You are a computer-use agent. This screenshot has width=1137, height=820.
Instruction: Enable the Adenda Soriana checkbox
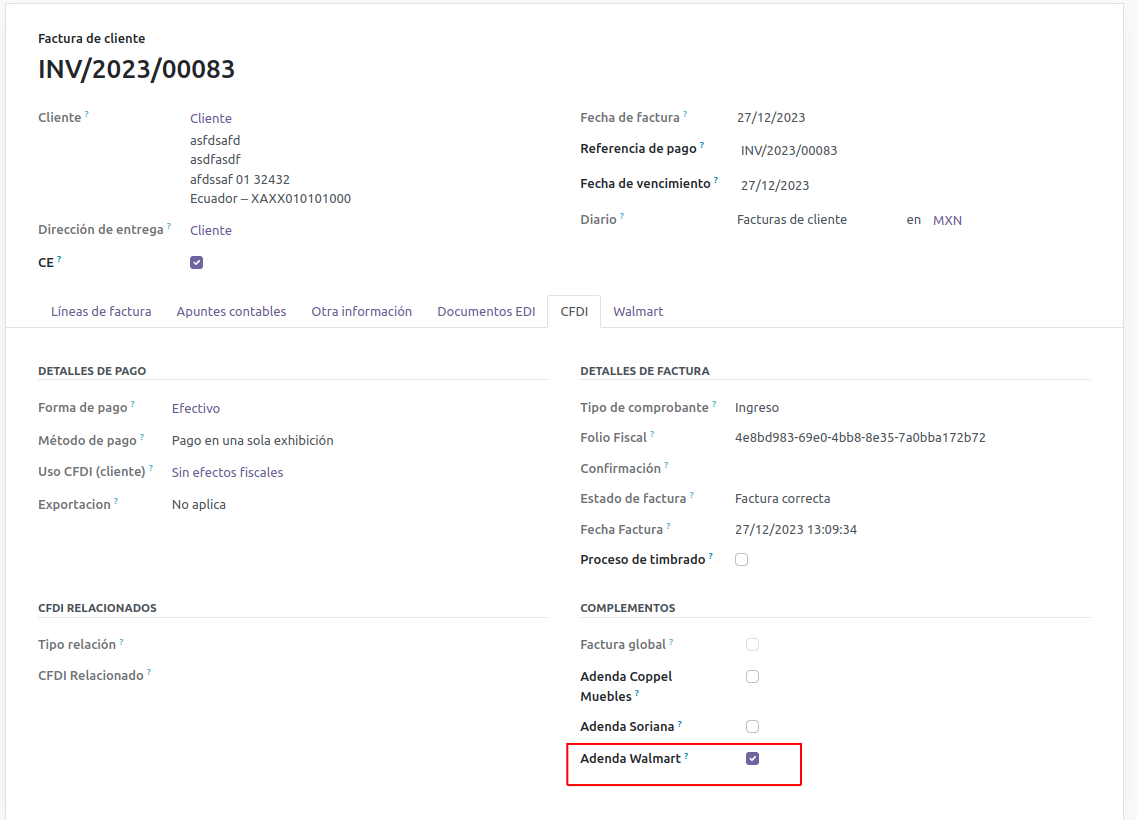click(753, 727)
